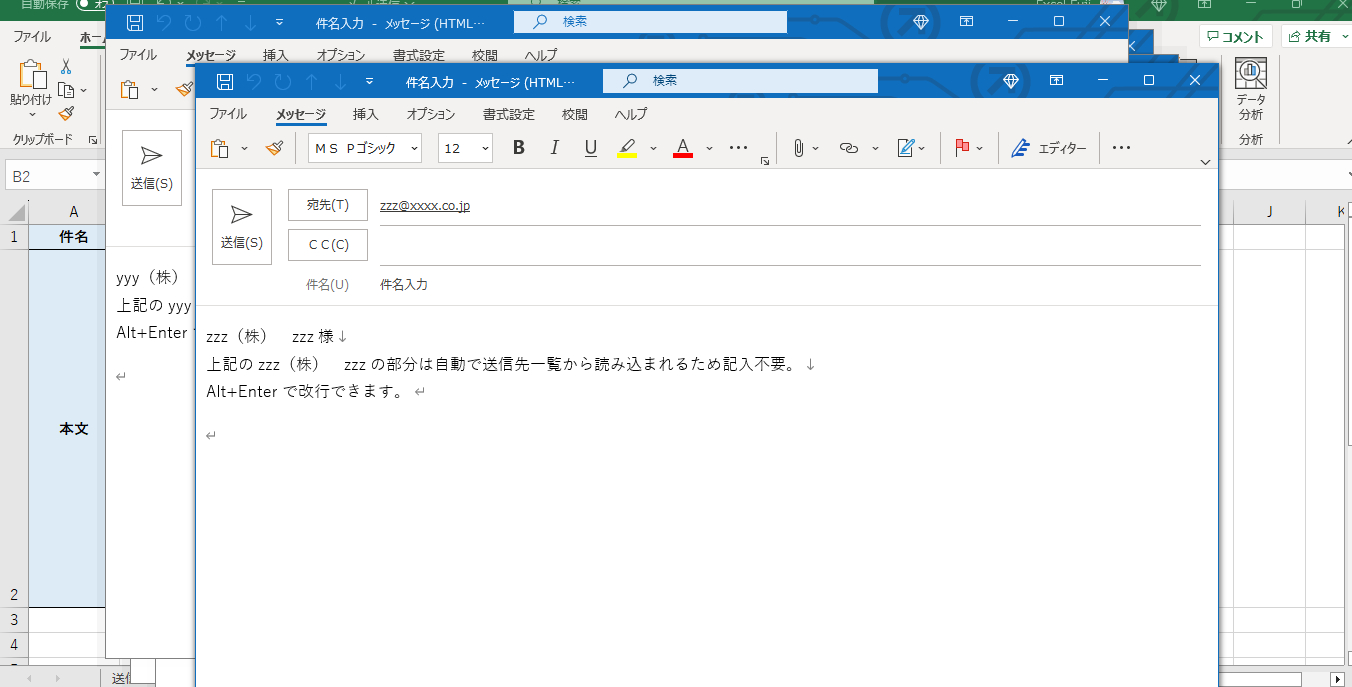Apply yellow text highlight color
Image resolution: width=1352 pixels, height=687 pixels.
point(627,148)
